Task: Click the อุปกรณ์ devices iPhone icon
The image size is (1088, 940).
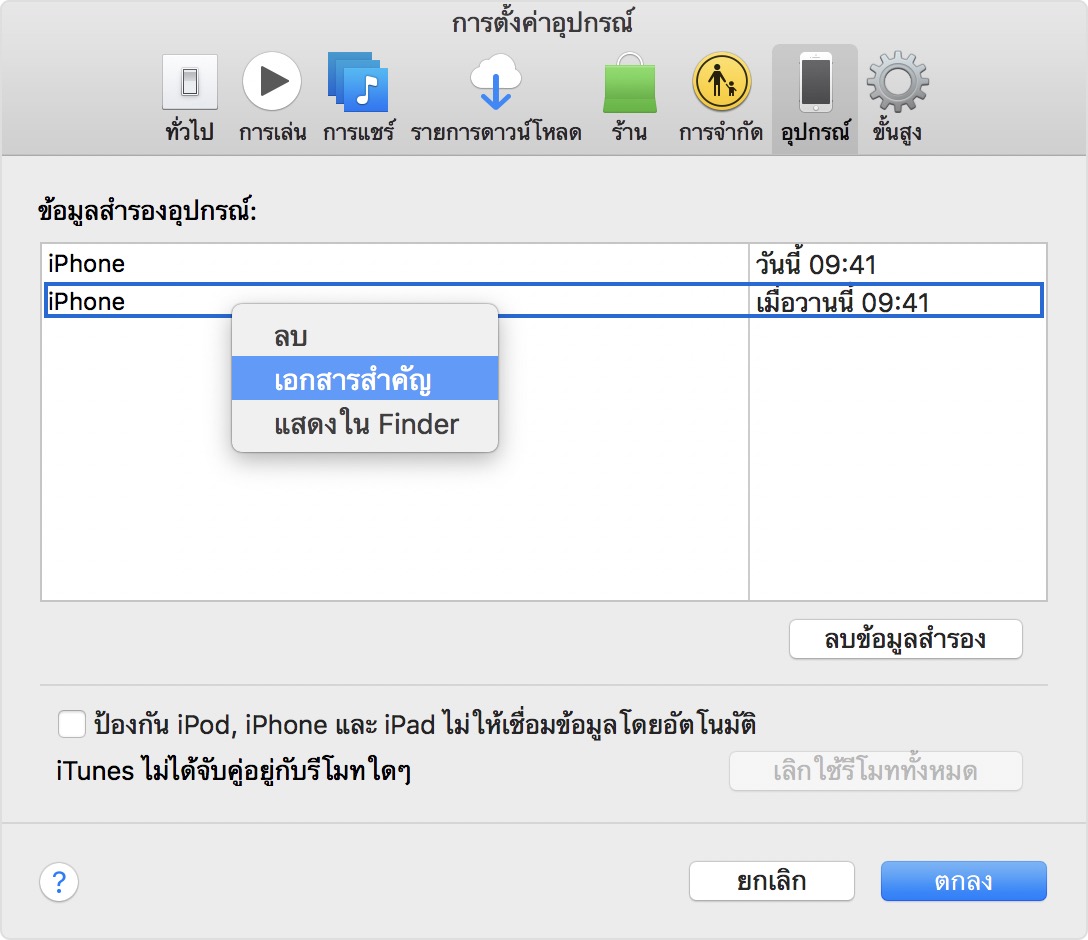Action: click(814, 83)
